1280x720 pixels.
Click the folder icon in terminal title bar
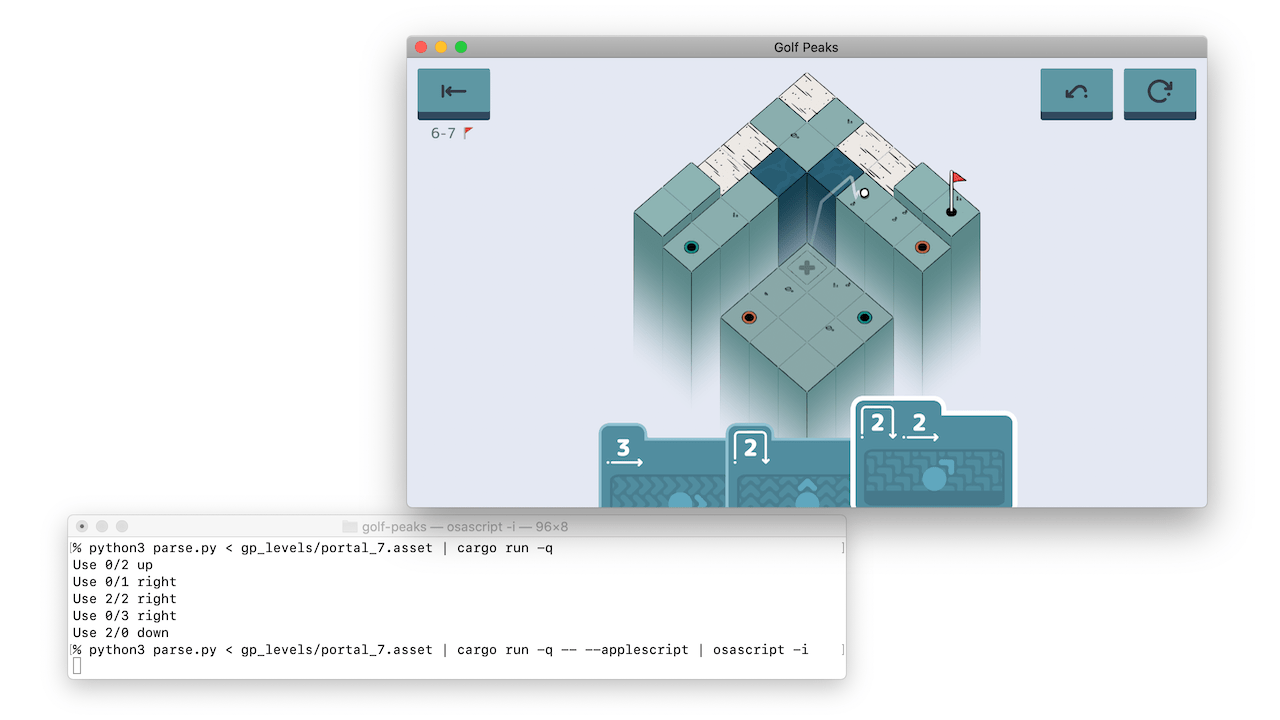coord(350,526)
